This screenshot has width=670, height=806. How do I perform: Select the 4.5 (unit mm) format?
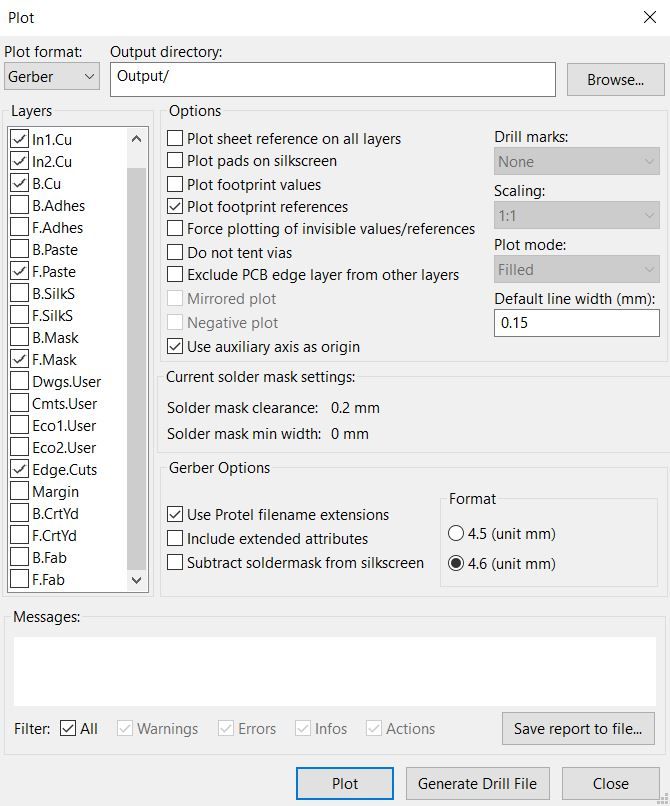(x=457, y=533)
